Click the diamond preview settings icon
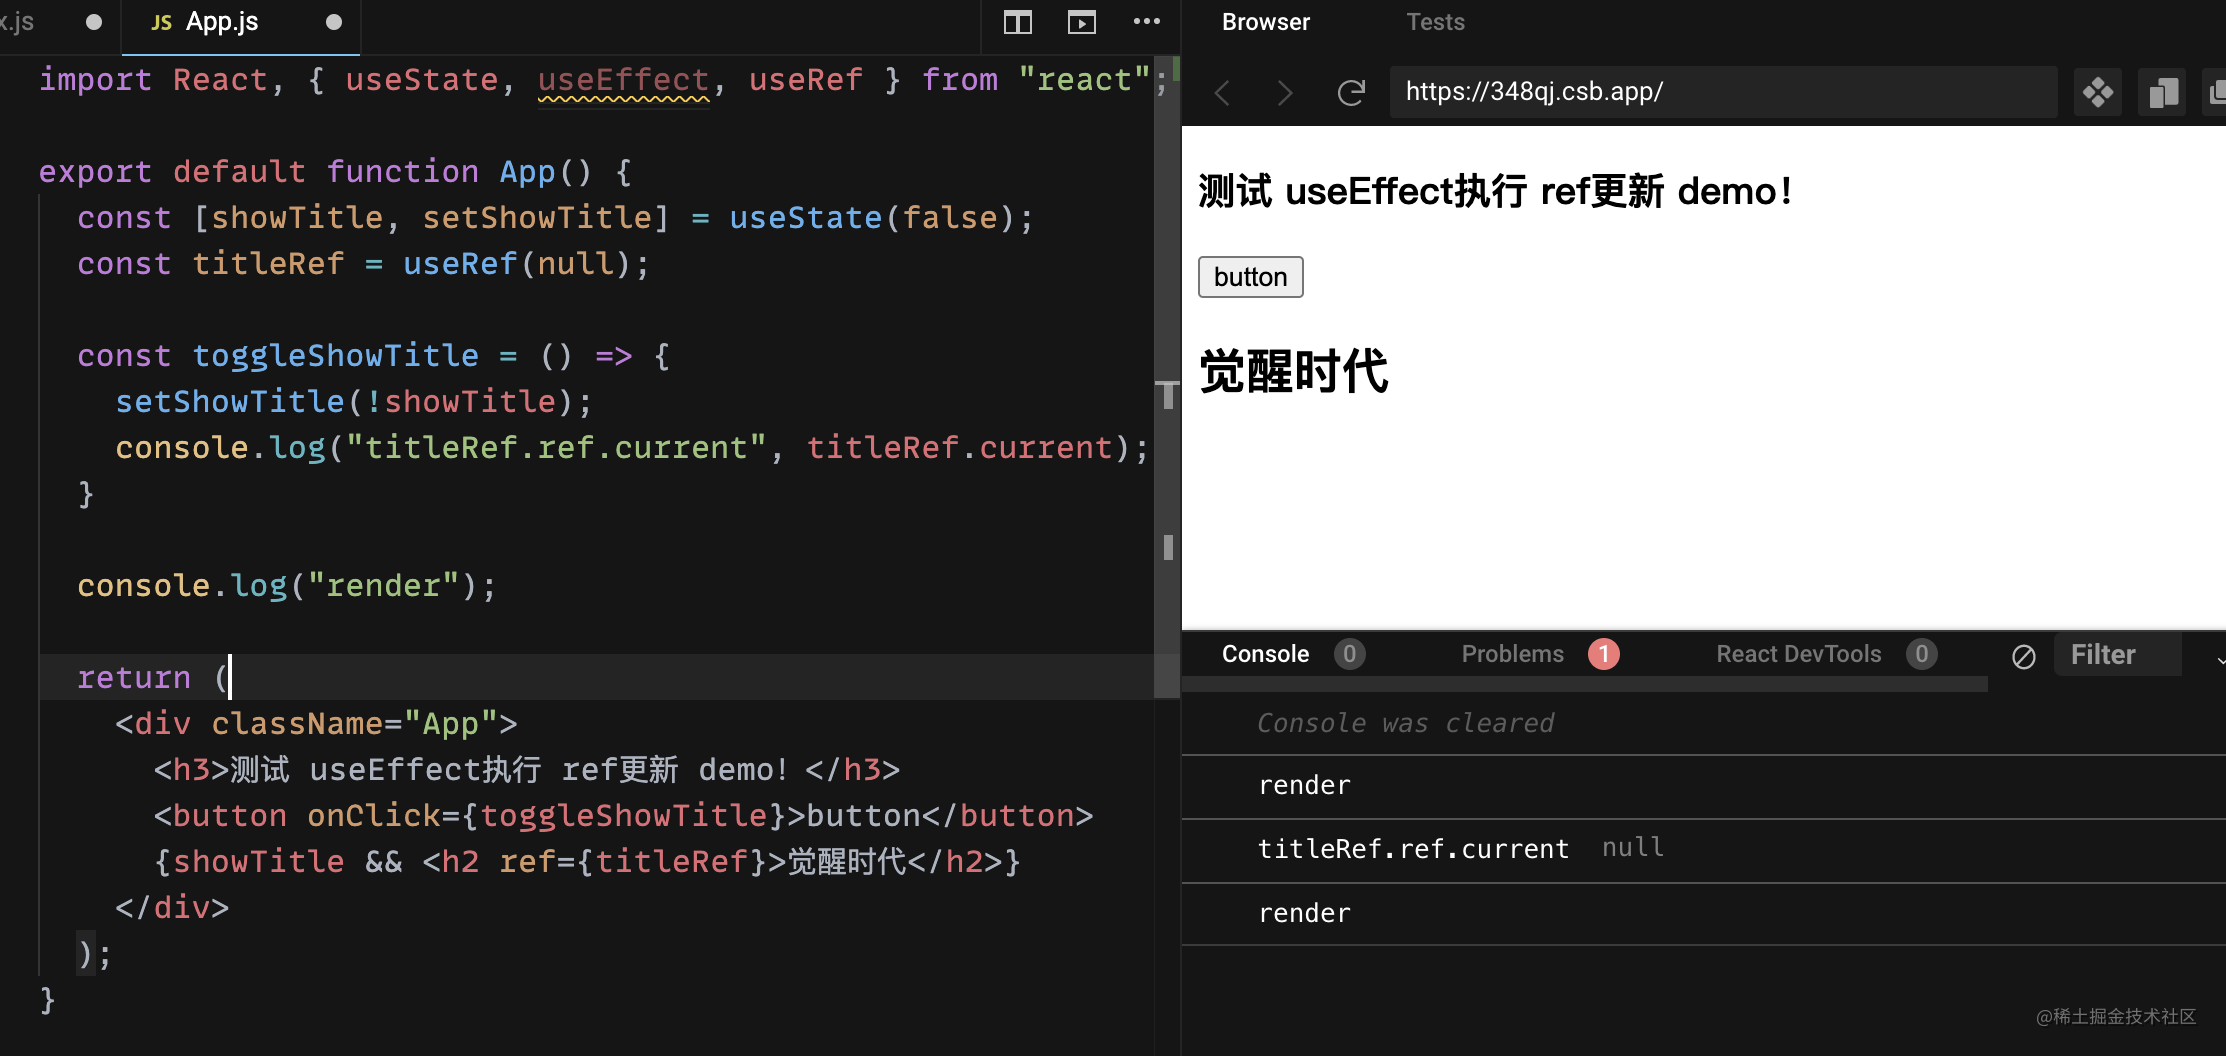 2098,92
